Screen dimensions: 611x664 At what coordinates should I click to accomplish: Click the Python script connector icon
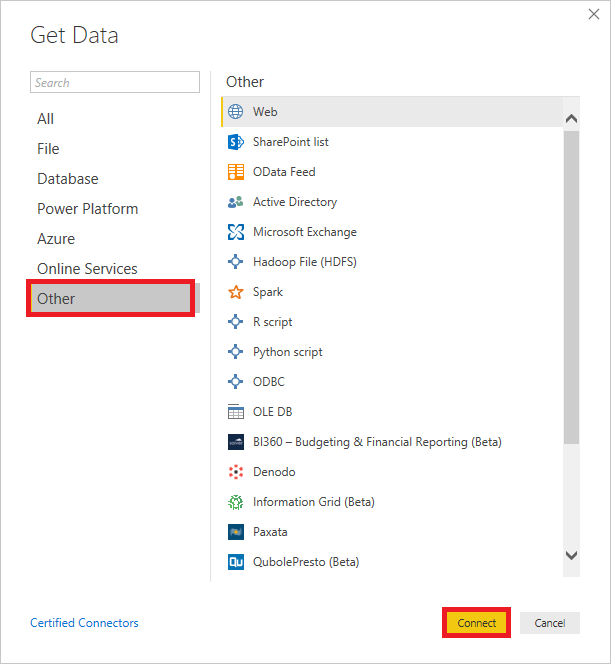click(x=235, y=352)
